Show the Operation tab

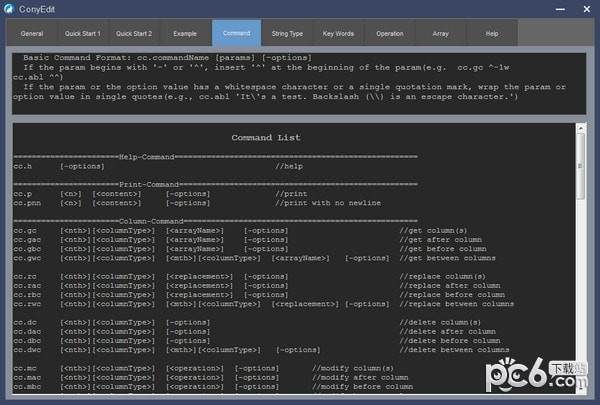(x=389, y=33)
